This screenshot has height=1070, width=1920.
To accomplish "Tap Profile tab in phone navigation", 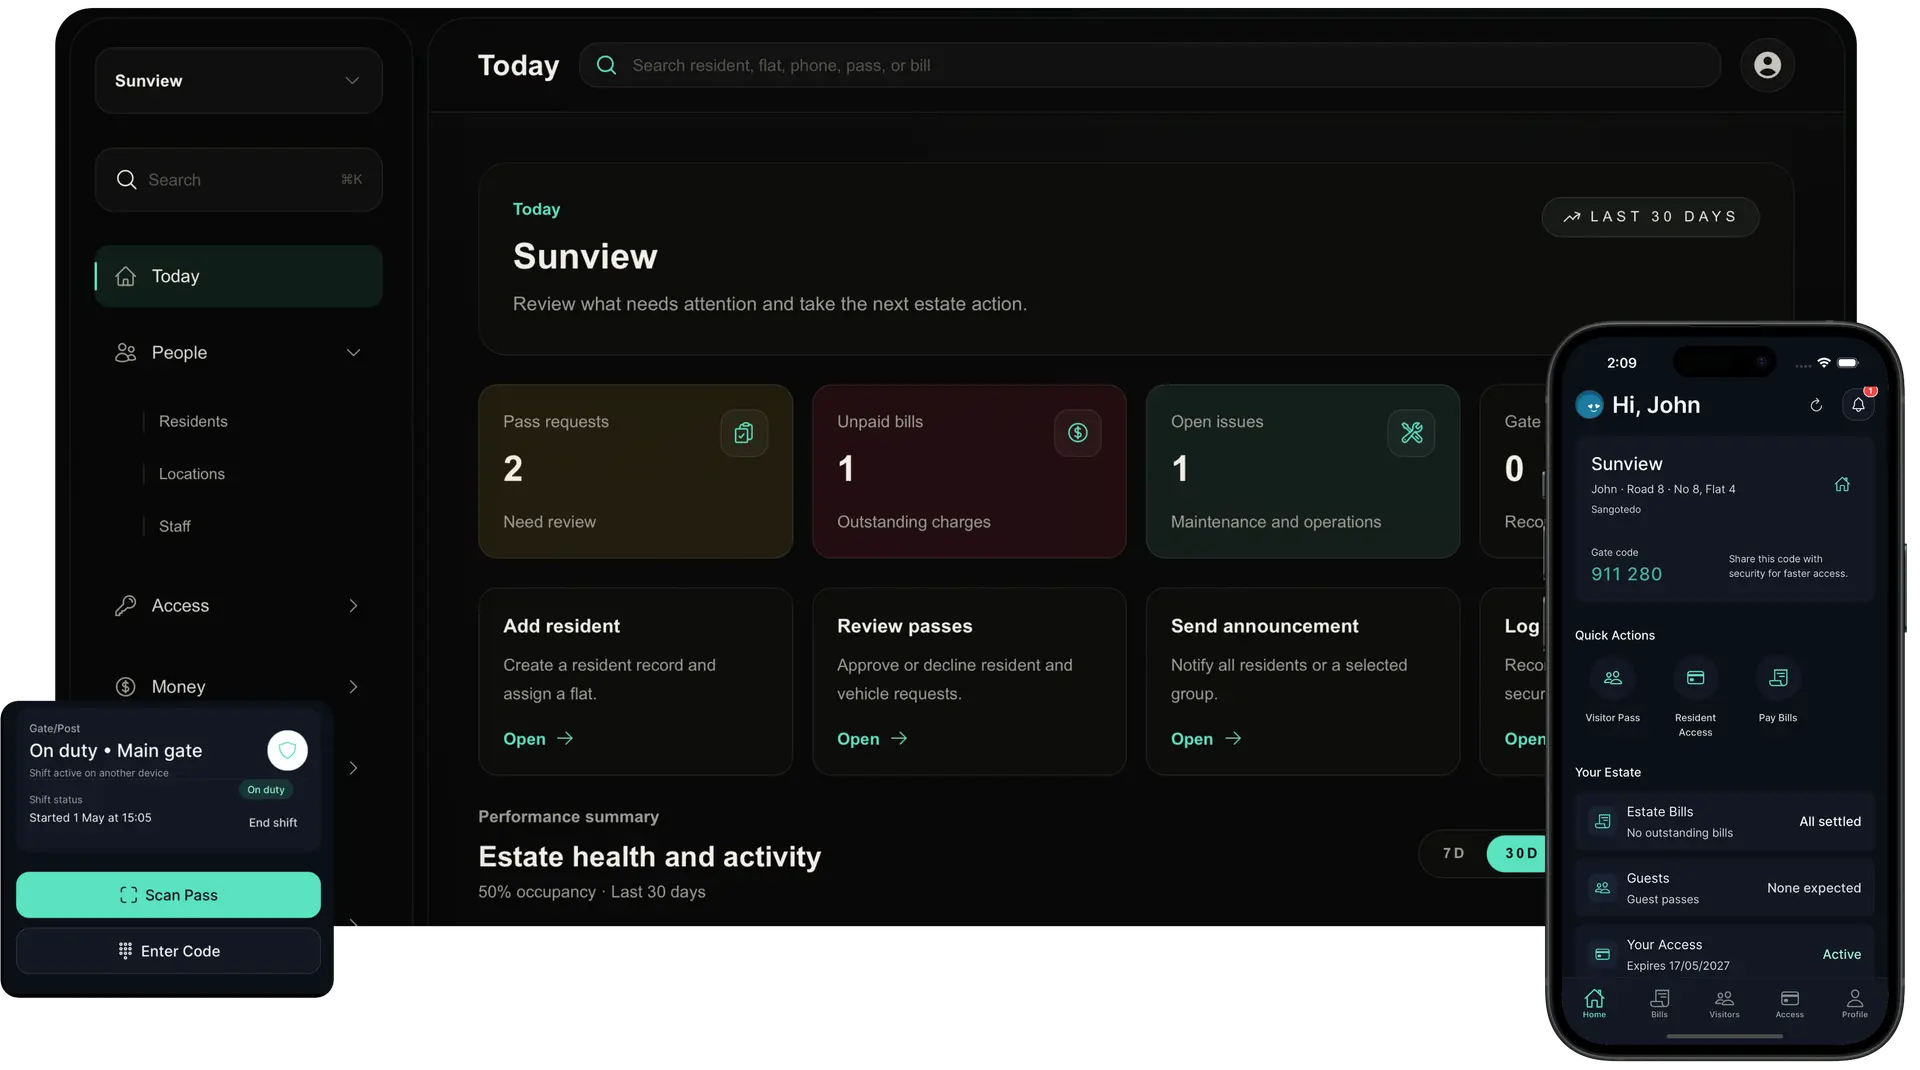I will click(x=1855, y=1003).
